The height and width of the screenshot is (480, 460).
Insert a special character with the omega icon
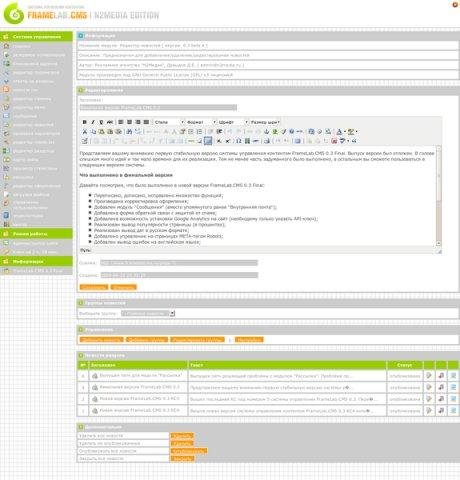[239, 141]
